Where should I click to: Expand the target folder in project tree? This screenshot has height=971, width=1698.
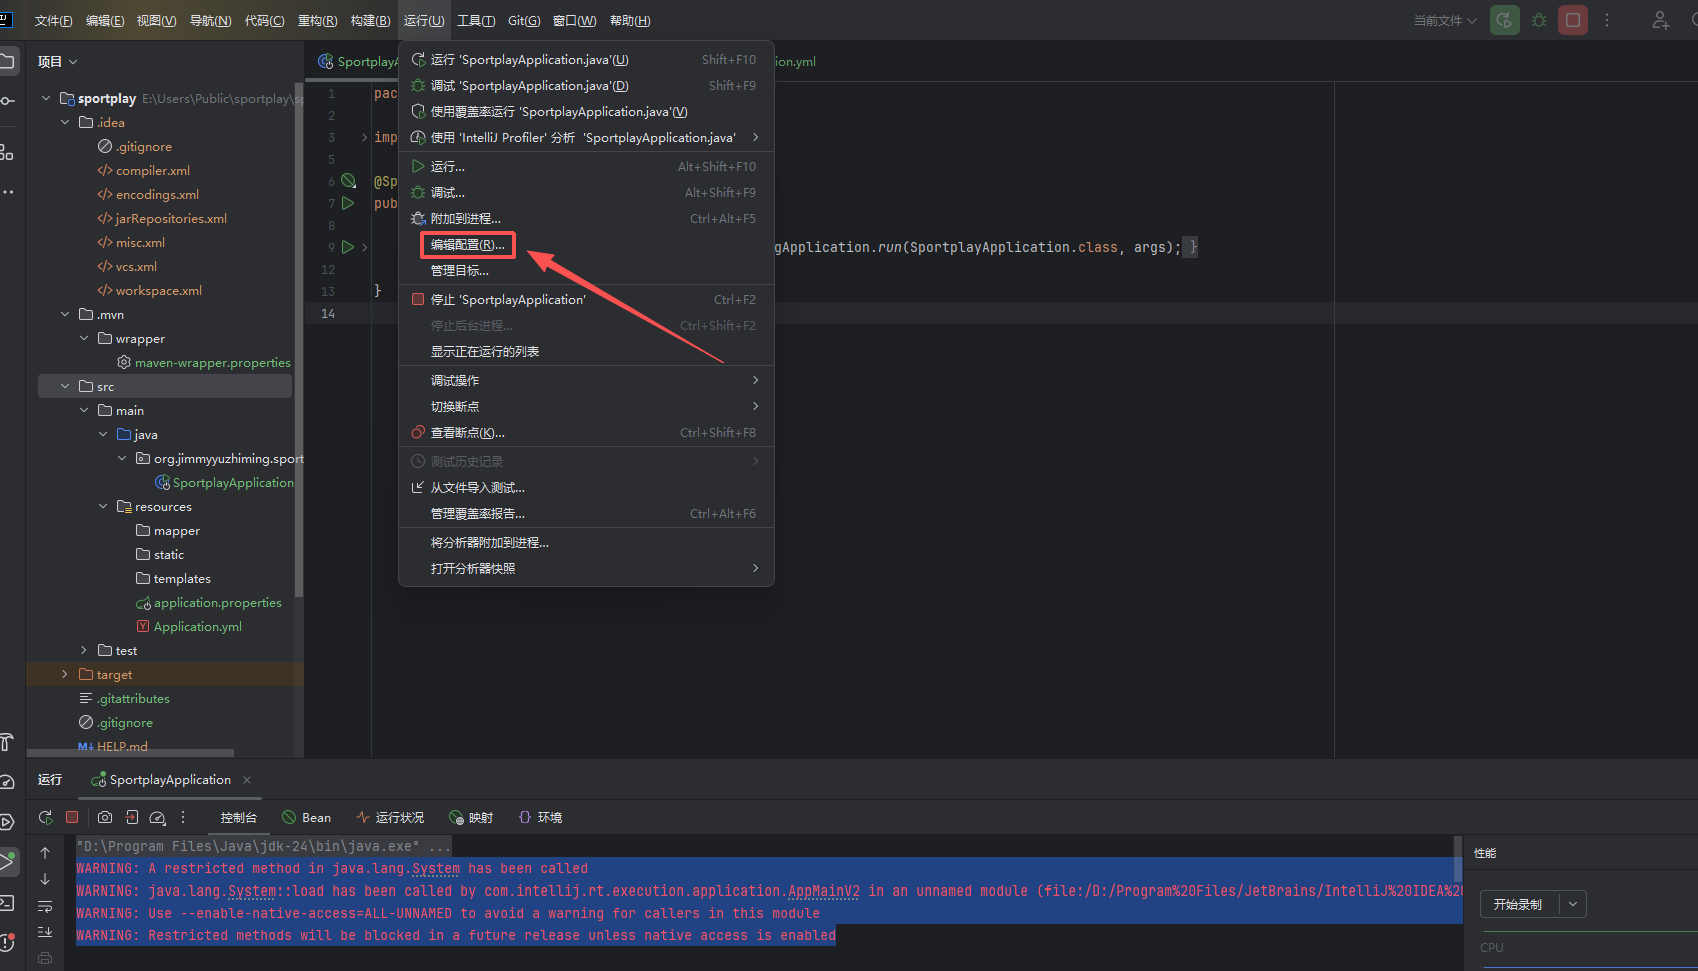click(x=64, y=674)
